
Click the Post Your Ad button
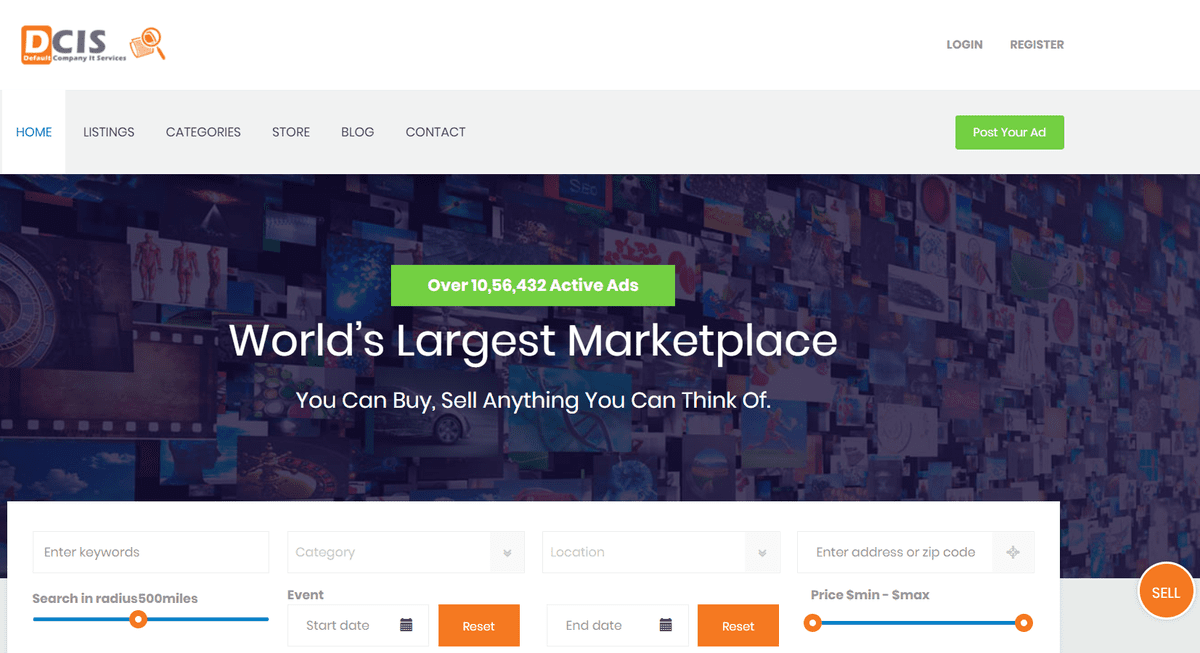point(1010,132)
